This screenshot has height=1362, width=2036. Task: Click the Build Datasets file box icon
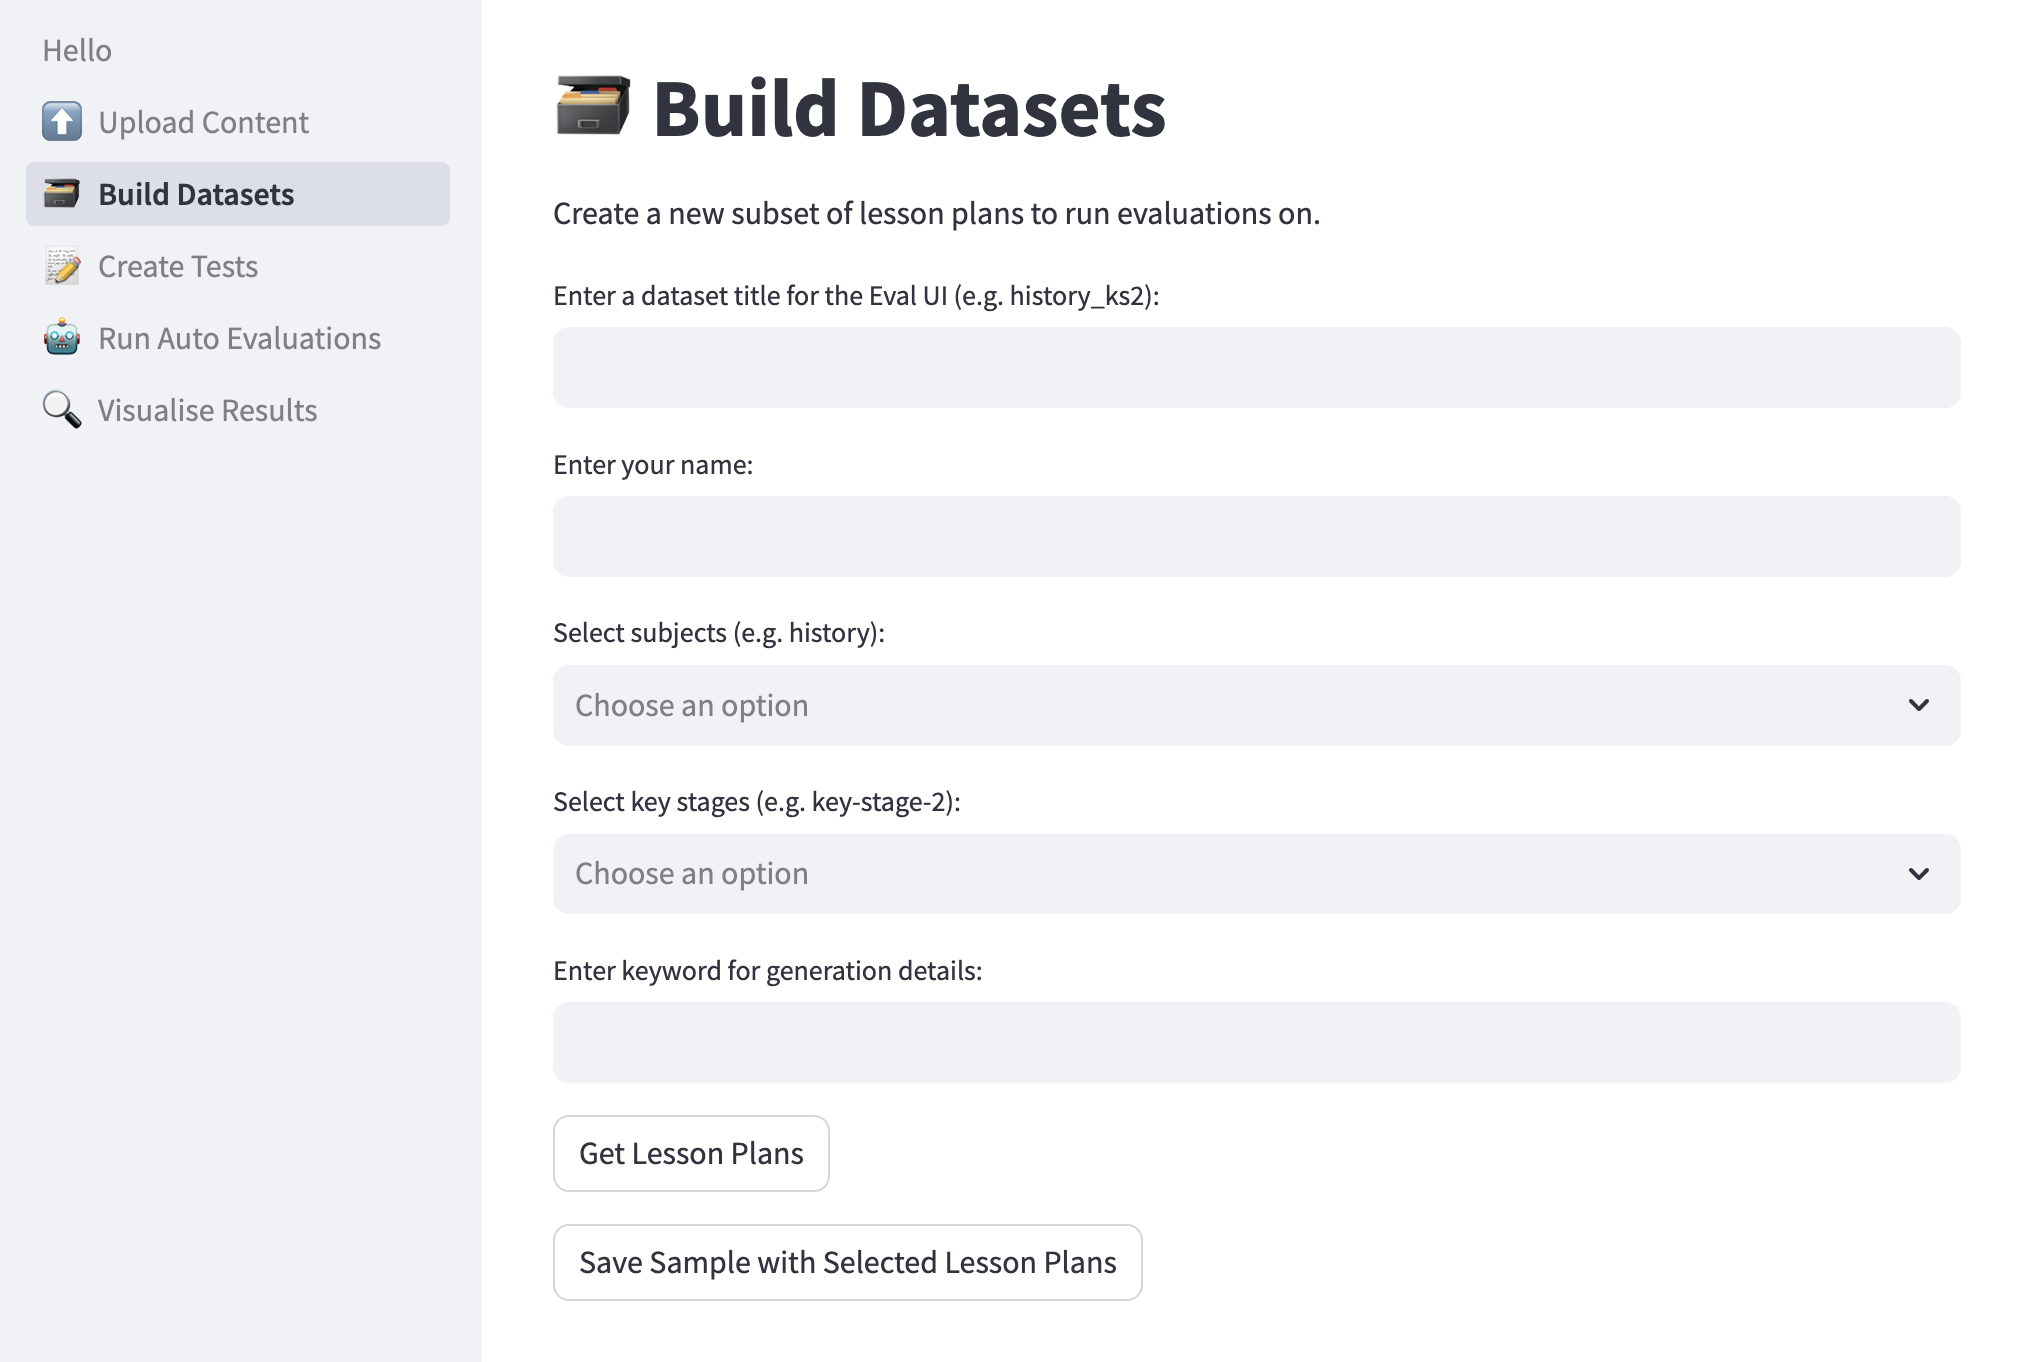[x=62, y=194]
